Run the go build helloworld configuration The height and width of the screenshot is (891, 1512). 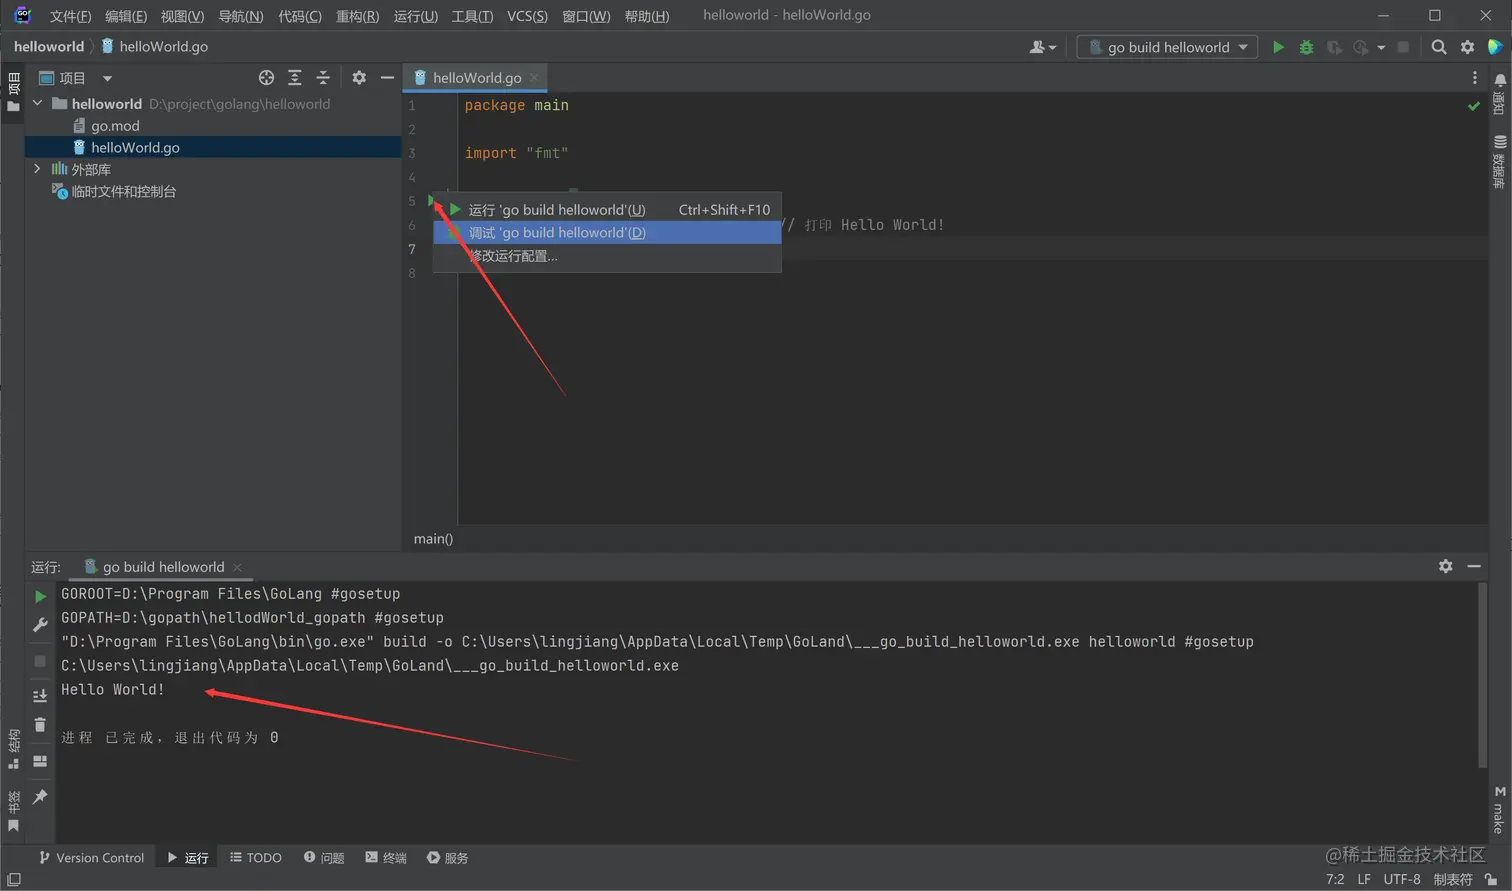click(1278, 47)
